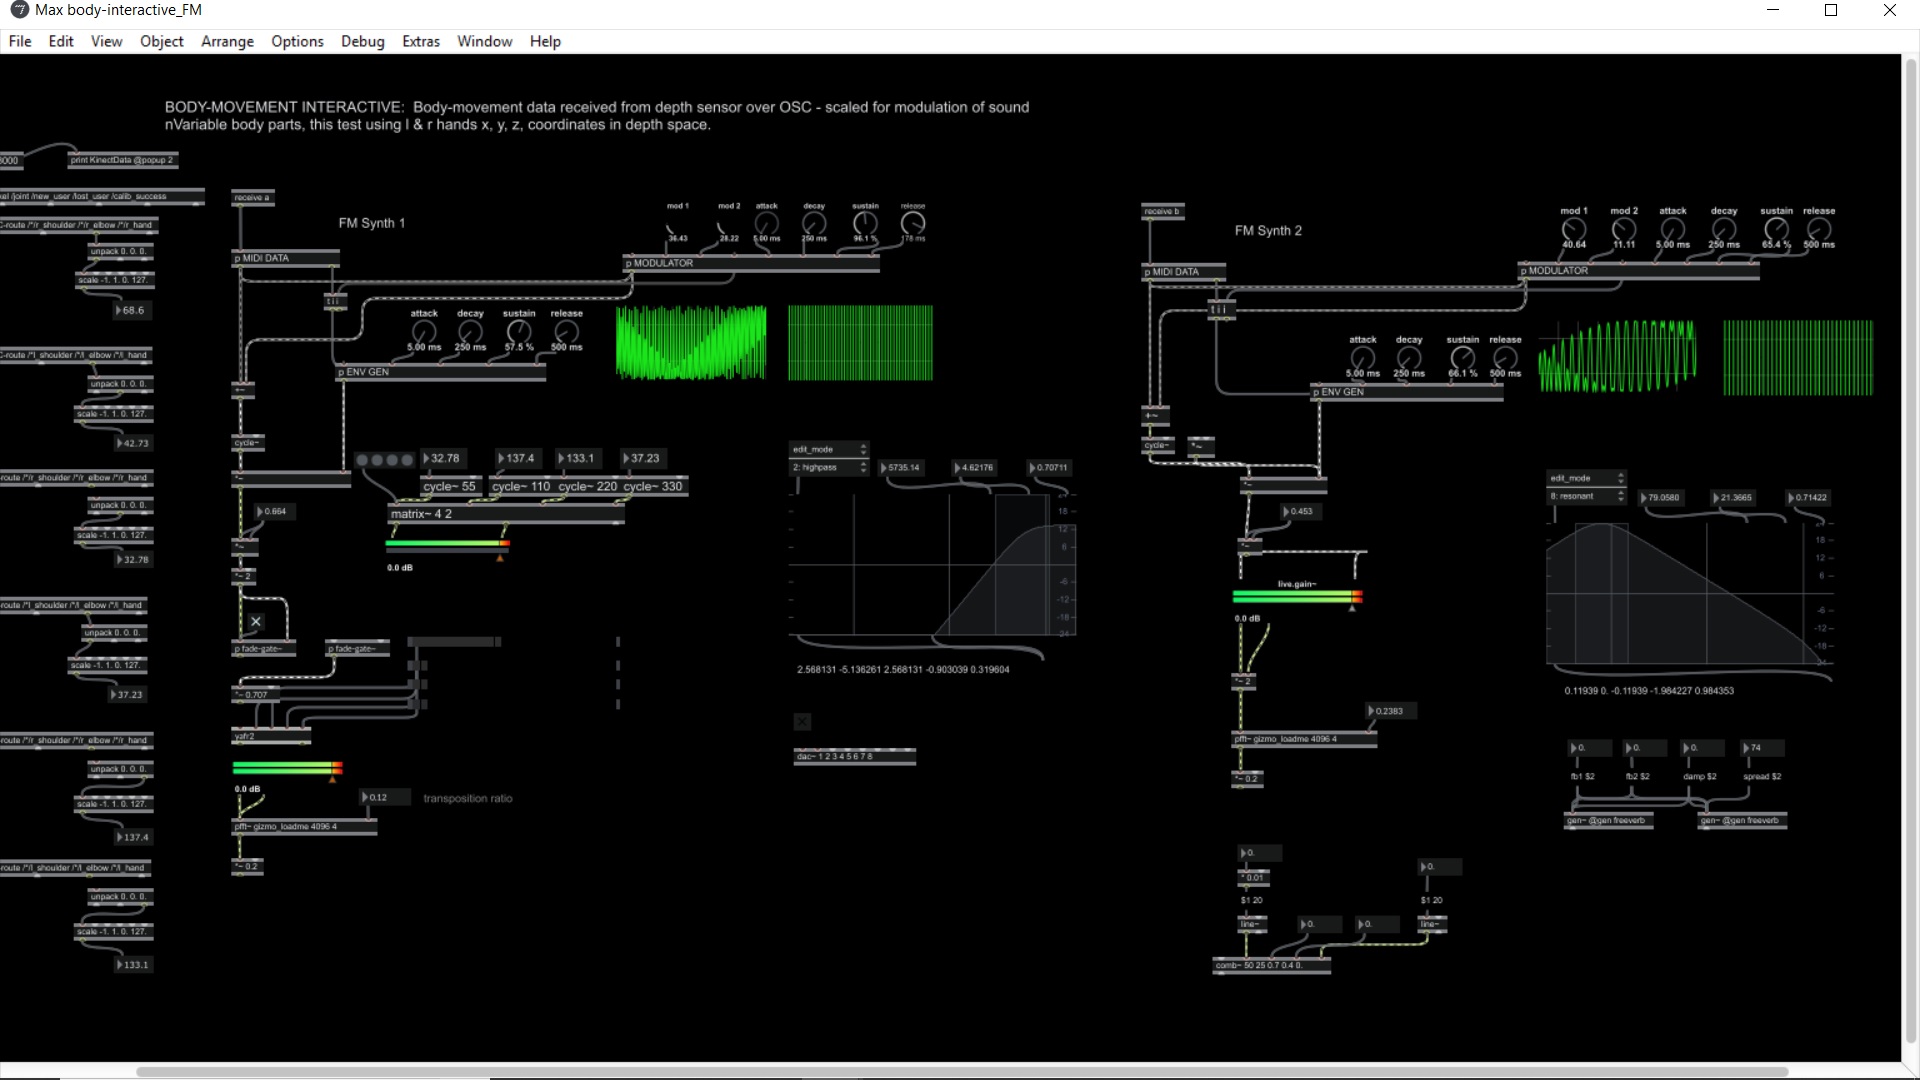Click FM Synth 2 ENV GEN decay knob
Viewport: 1920px width, 1080px height.
[1409, 357]
